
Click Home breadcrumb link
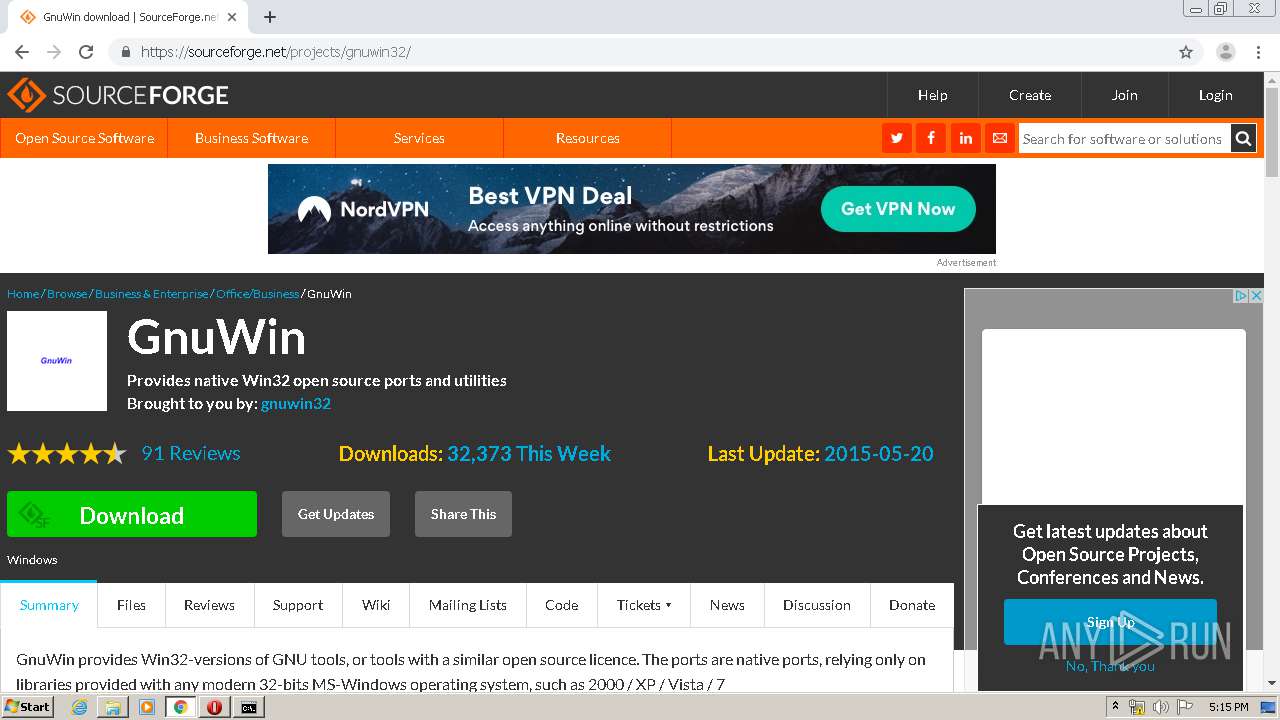(23, 294)
